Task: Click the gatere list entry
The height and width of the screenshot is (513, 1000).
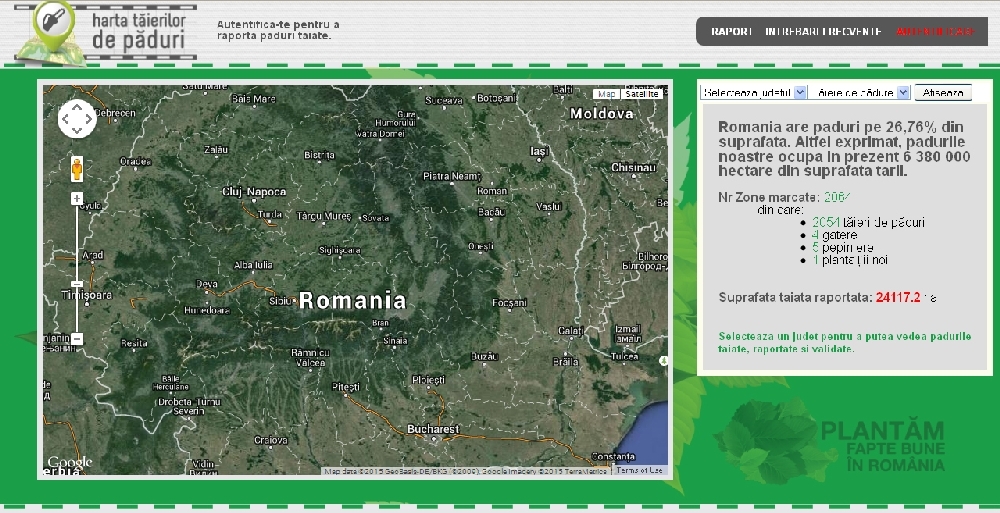Action: pos(834,235)
